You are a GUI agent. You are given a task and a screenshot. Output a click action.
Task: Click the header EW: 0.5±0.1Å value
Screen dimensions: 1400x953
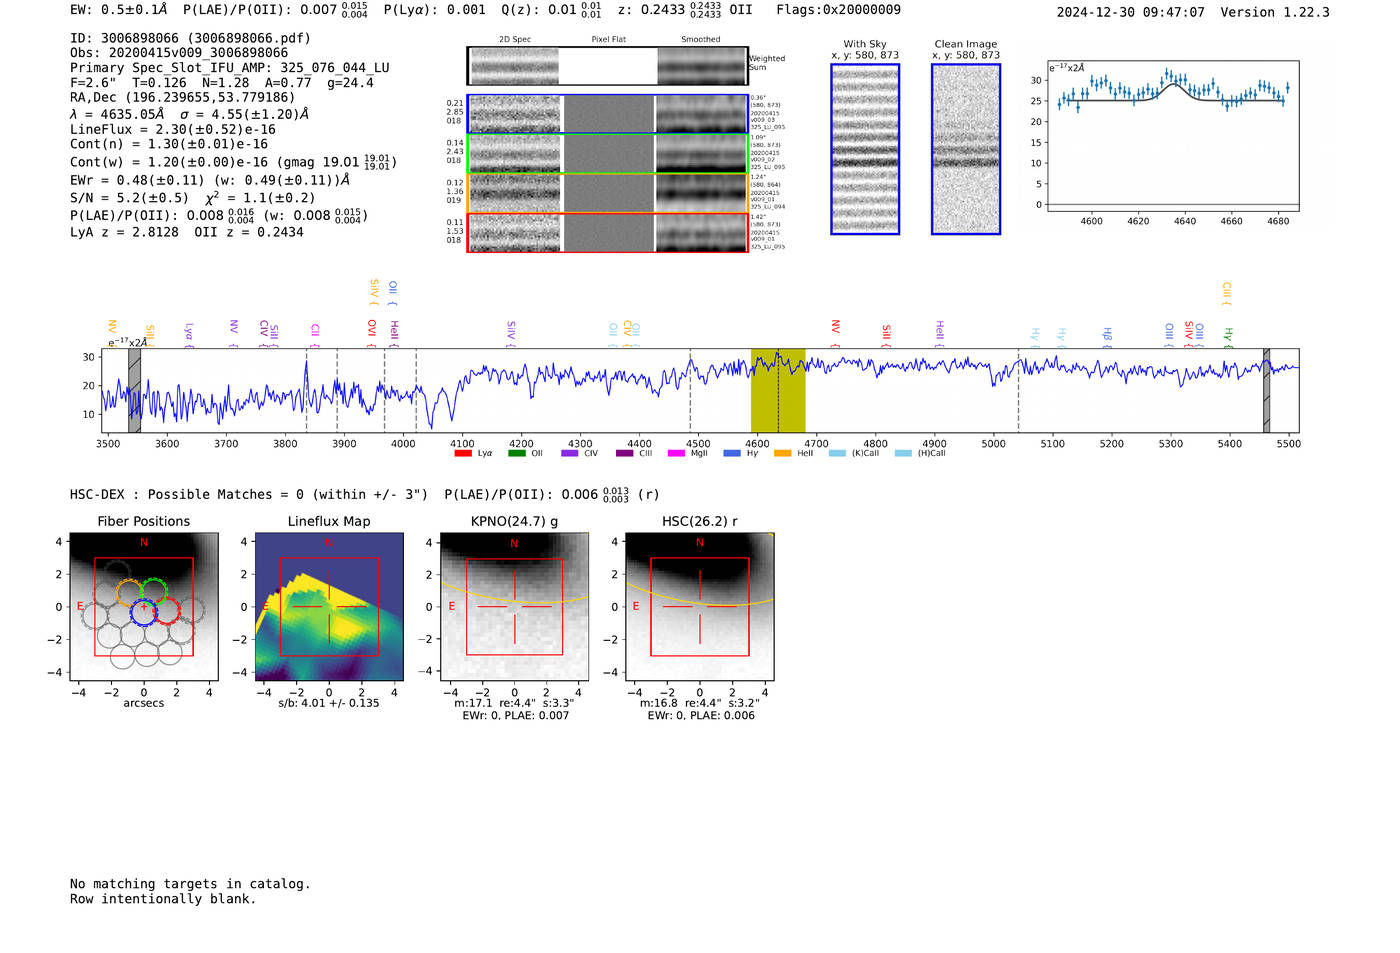pos(118,10)
